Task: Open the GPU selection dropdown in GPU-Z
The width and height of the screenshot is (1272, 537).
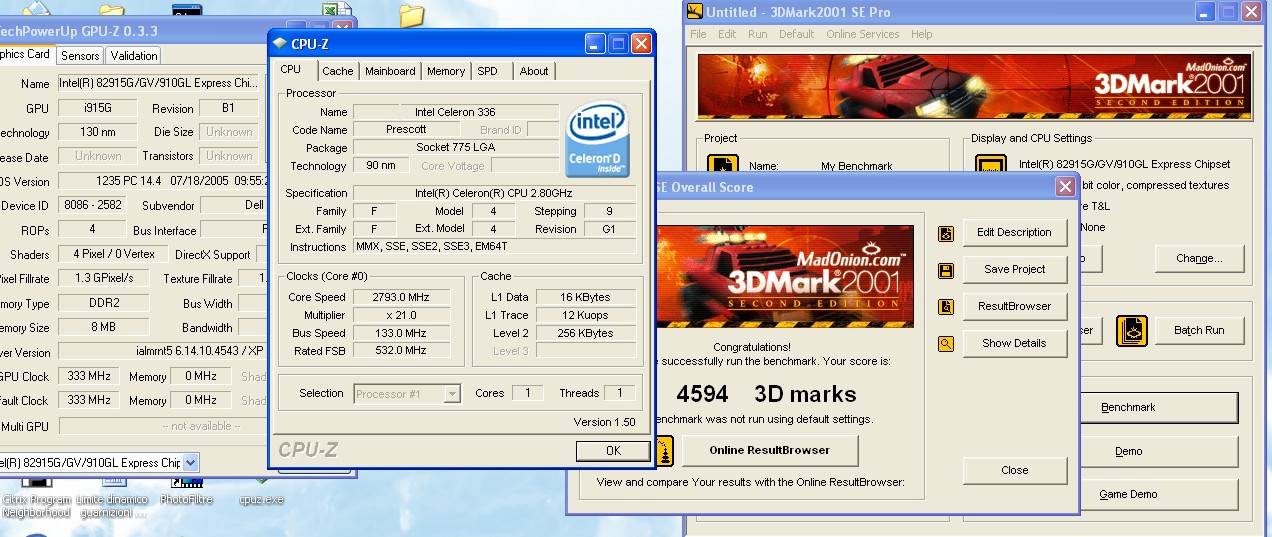Action: [191, 462]
